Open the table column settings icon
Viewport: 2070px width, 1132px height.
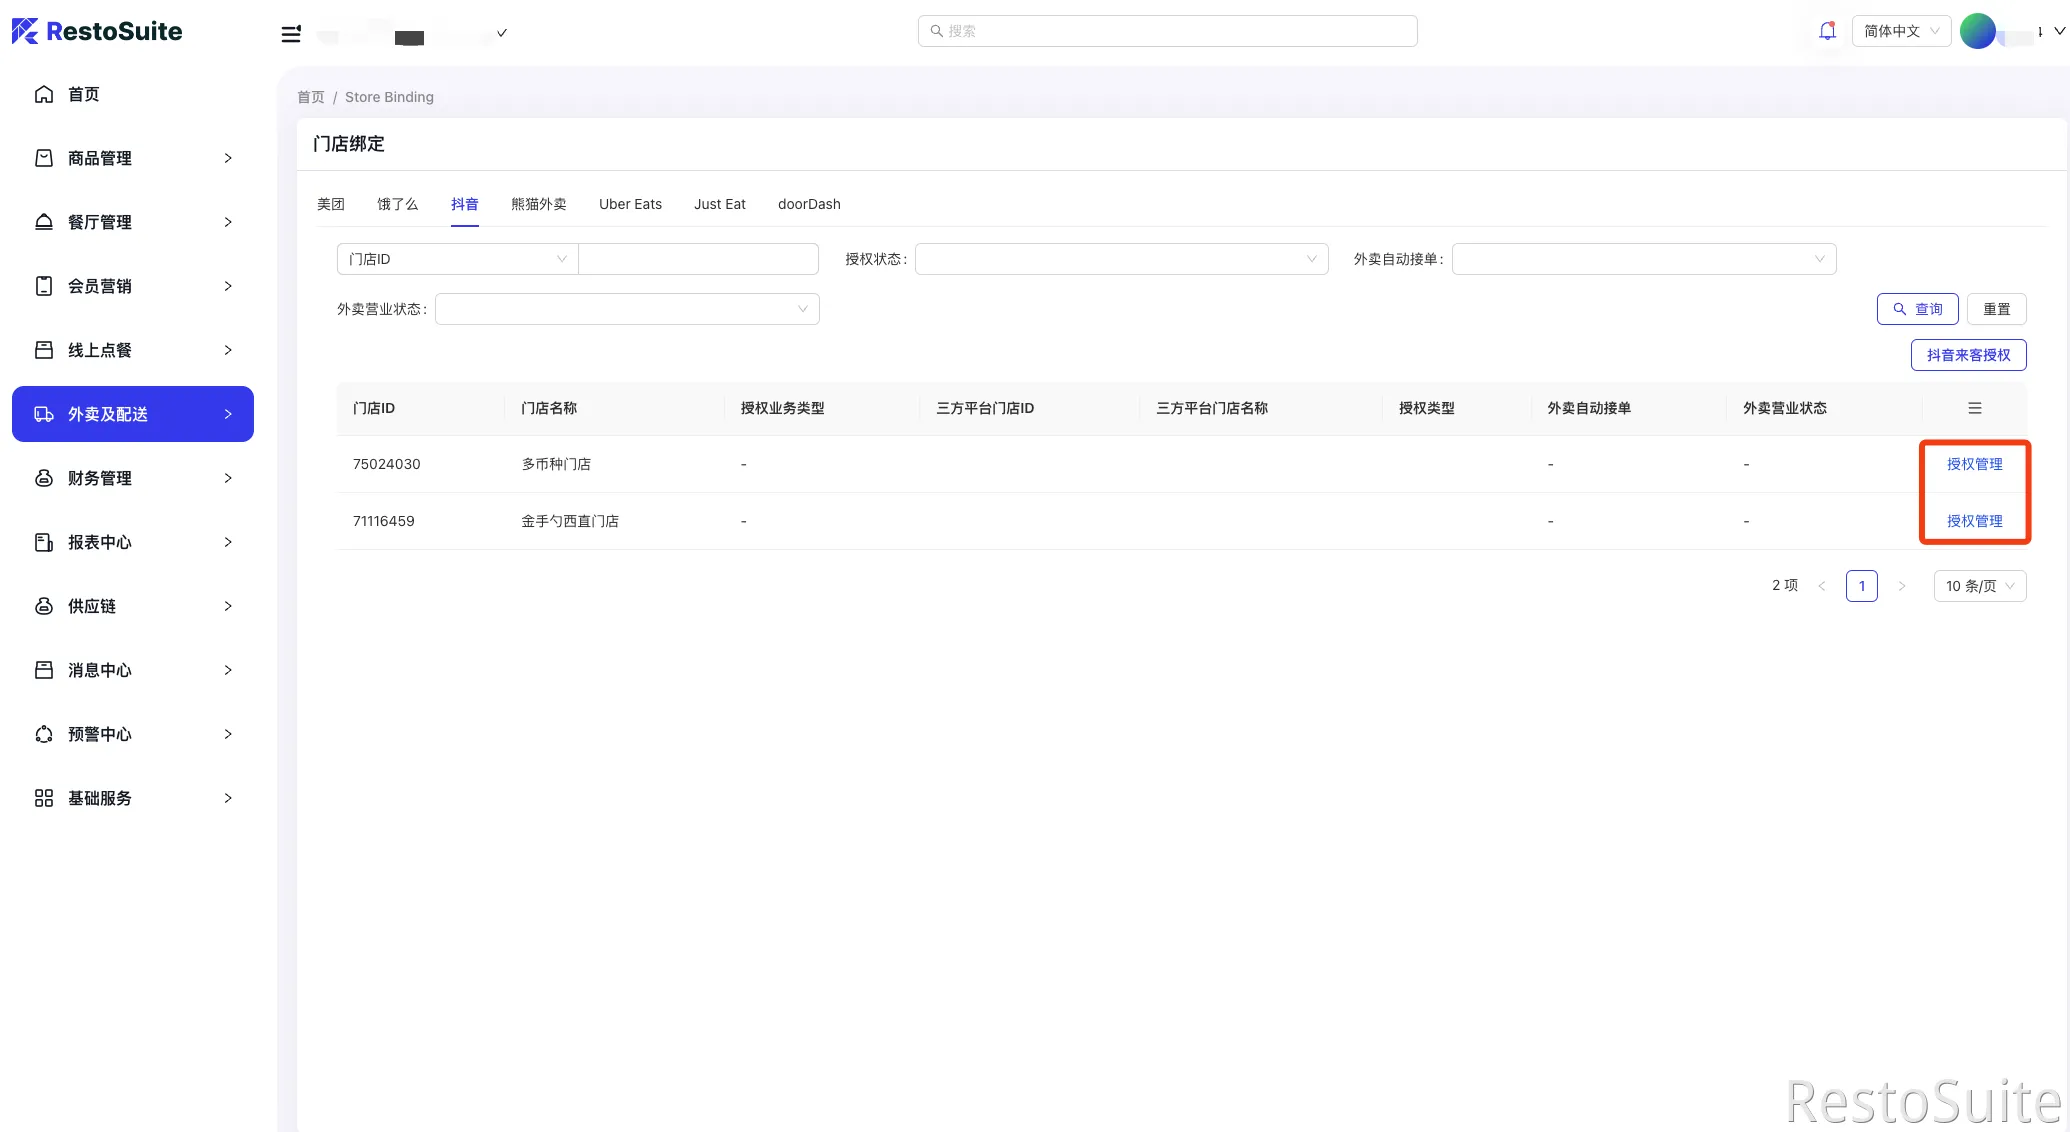[x=1974, y=408]
